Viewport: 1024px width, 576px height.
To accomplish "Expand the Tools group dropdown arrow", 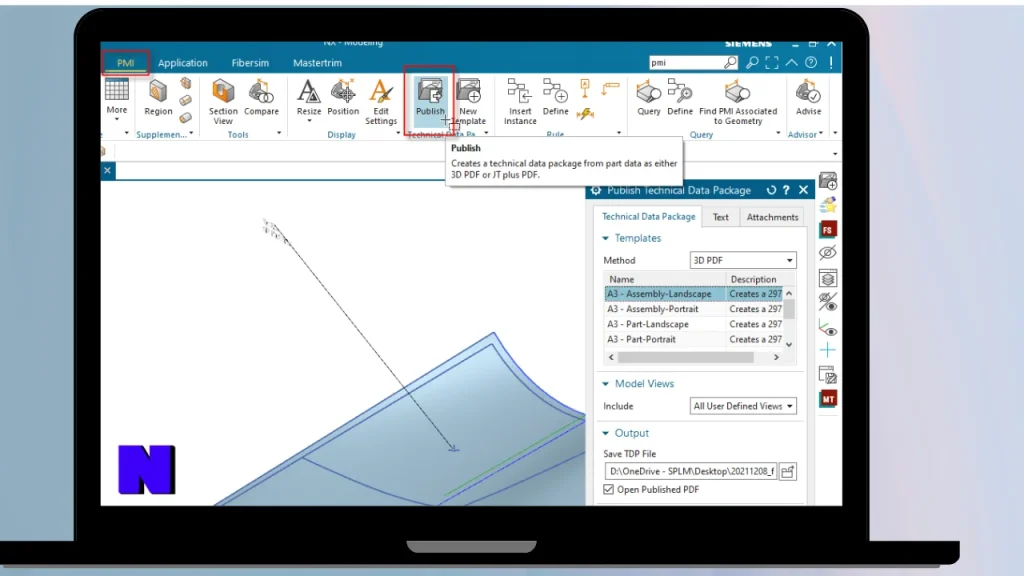I will 279,133.
